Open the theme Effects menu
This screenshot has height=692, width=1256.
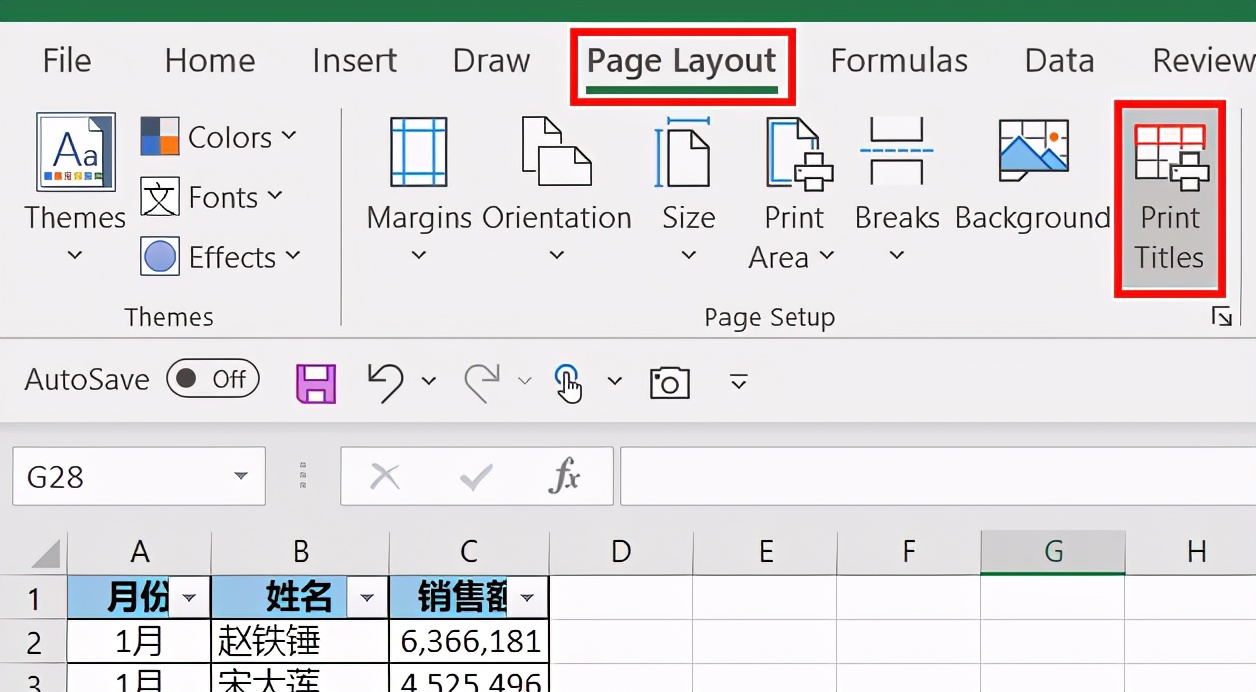point(220,257)
